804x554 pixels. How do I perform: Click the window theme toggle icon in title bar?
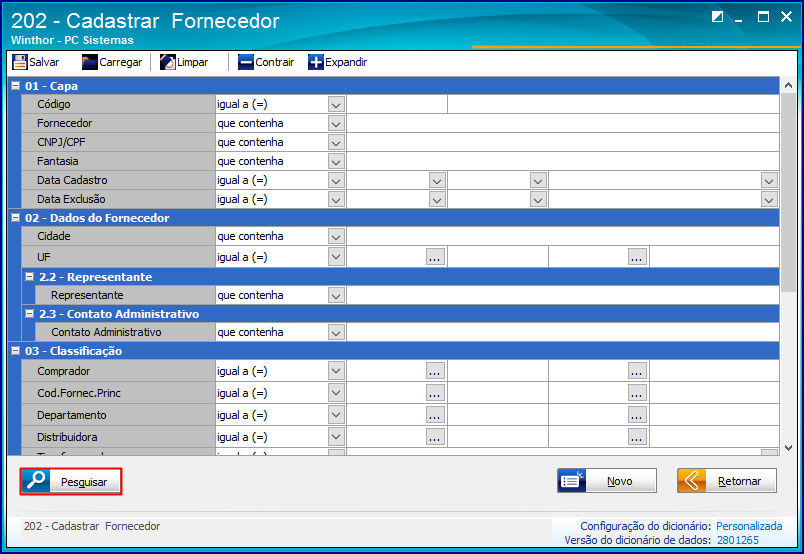(x=717, y=17)
